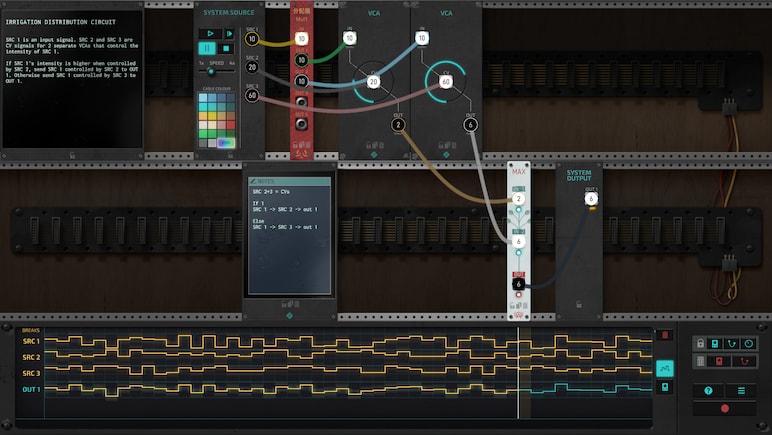Click the second VCA IN jack
This screenshot has width=772, height=435.
(422, 38)
